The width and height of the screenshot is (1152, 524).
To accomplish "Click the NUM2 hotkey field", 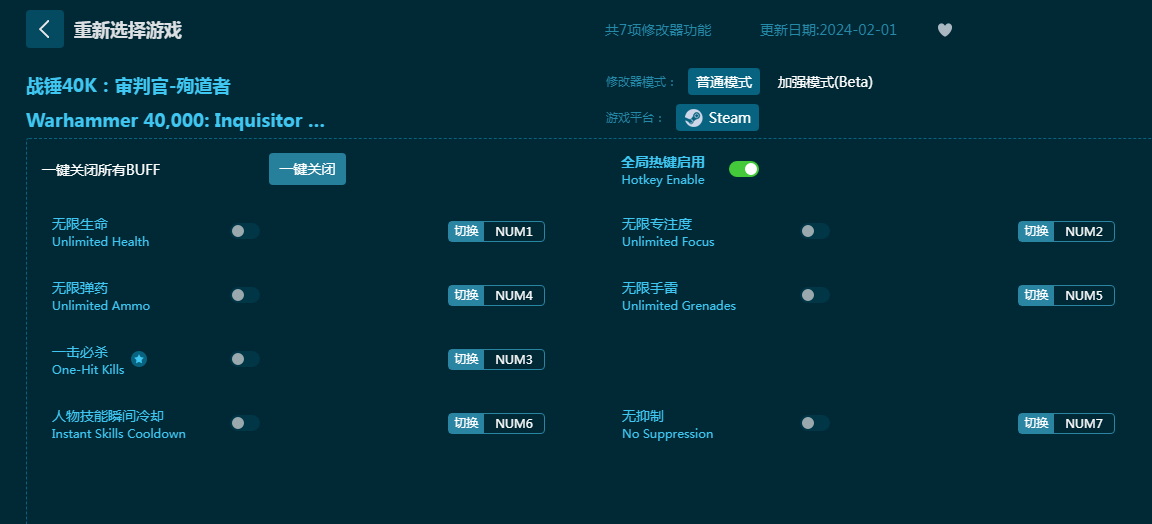I will 1084,232.
